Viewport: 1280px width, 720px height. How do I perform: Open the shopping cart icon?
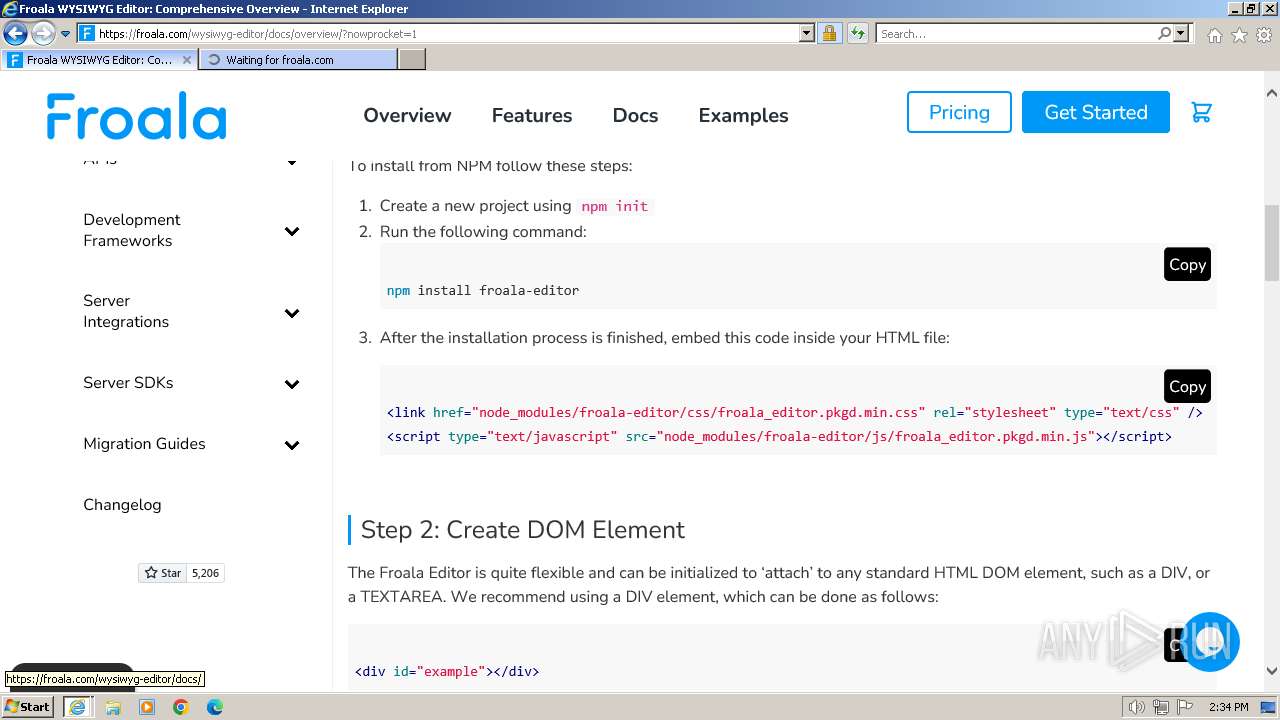1201,112
